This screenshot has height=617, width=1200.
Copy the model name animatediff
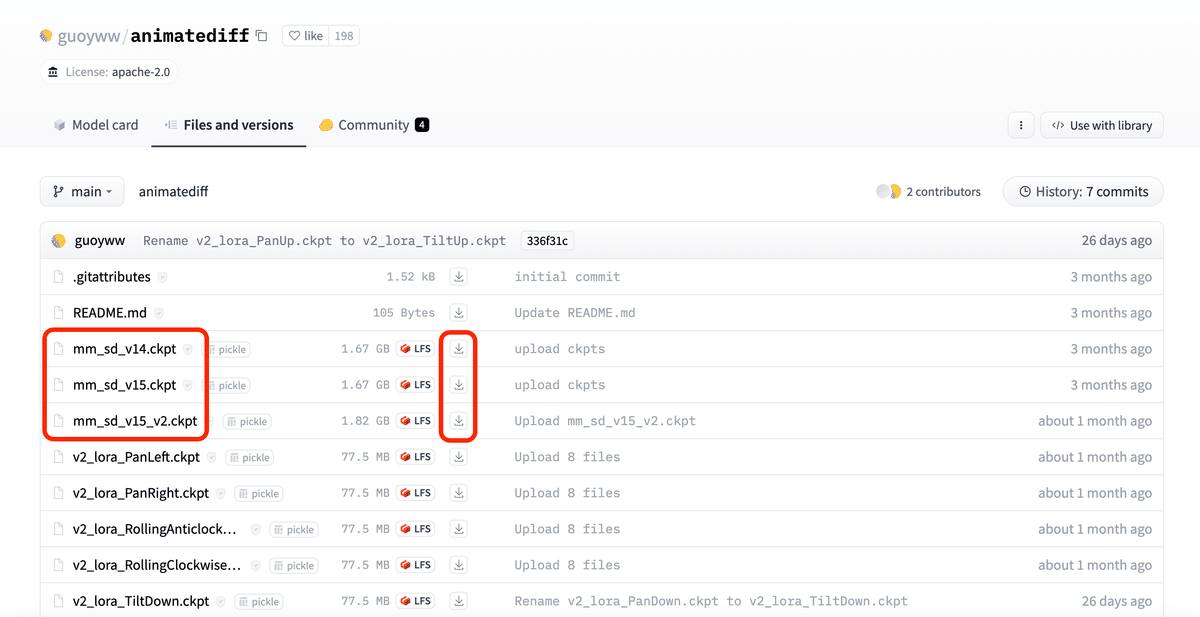tap(262, 36)
